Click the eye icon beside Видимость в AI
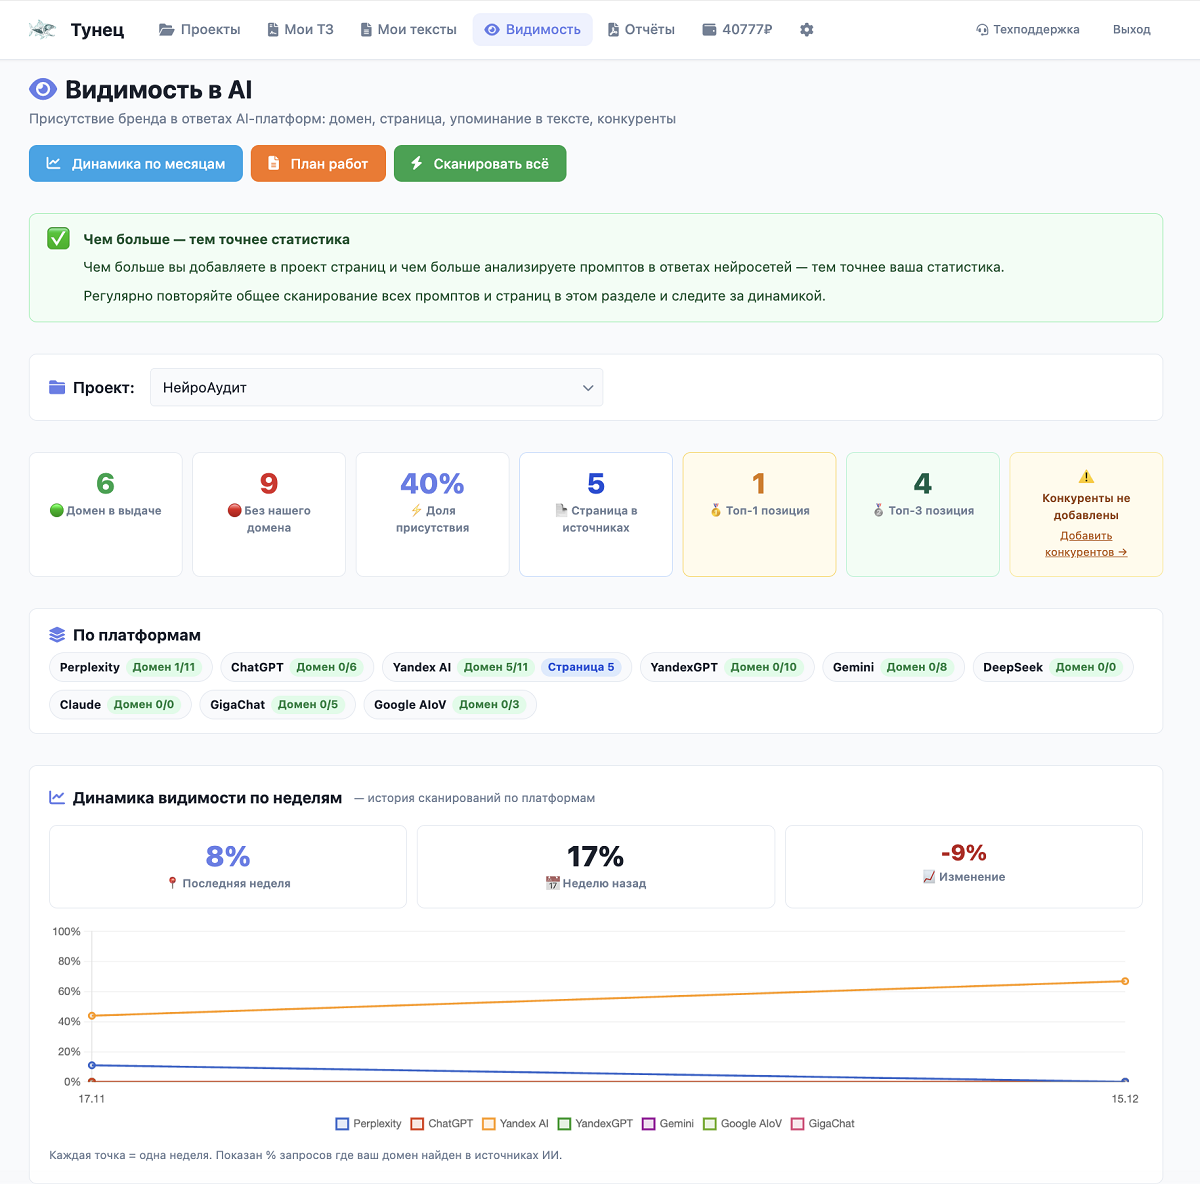The image size is (1200, 1184). click(x=43, y=90)
